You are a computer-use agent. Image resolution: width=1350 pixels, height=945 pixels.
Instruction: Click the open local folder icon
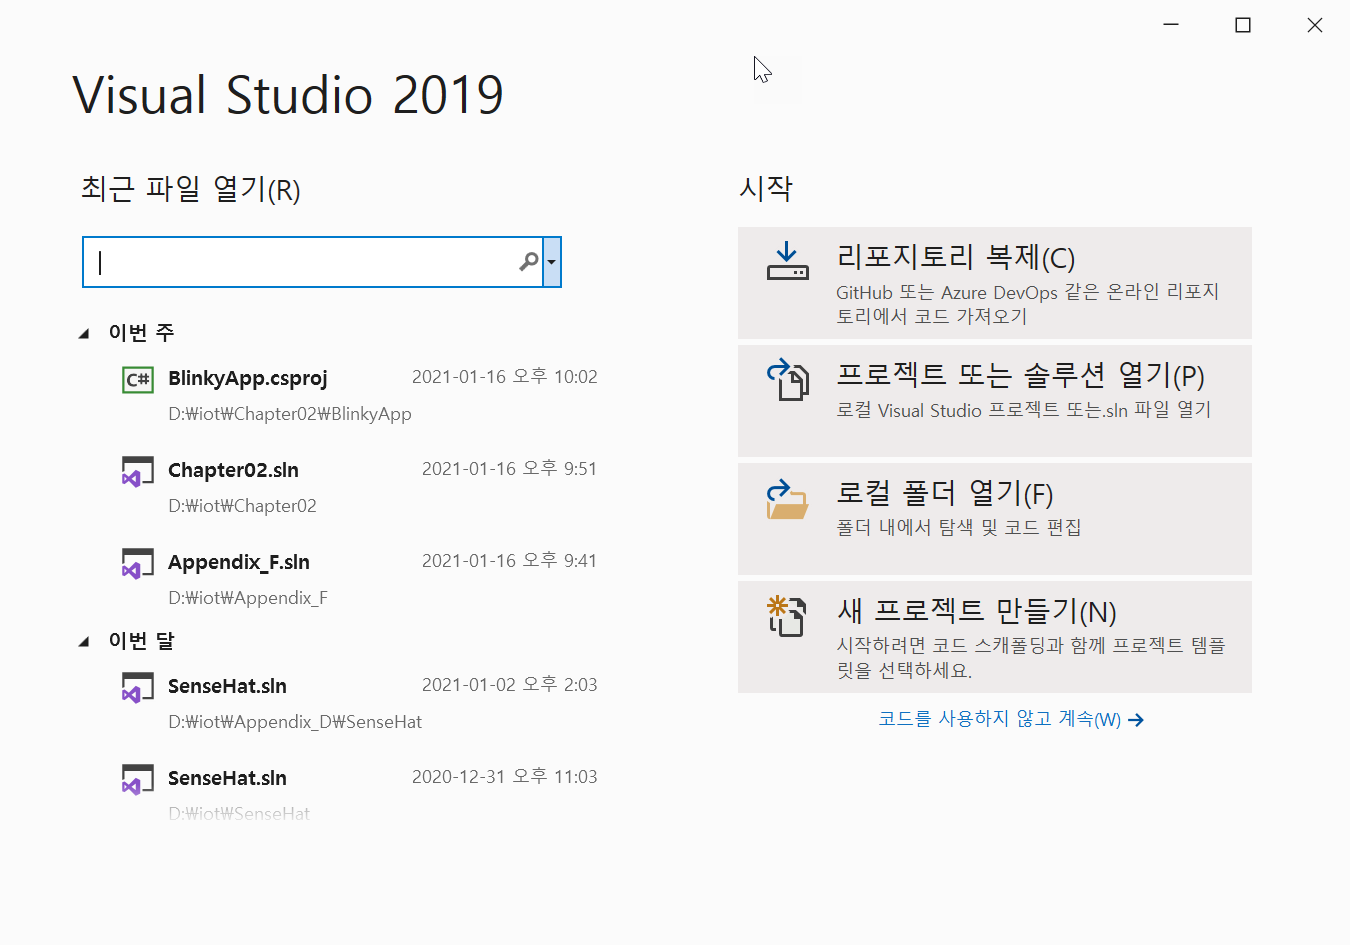point(787,499)
